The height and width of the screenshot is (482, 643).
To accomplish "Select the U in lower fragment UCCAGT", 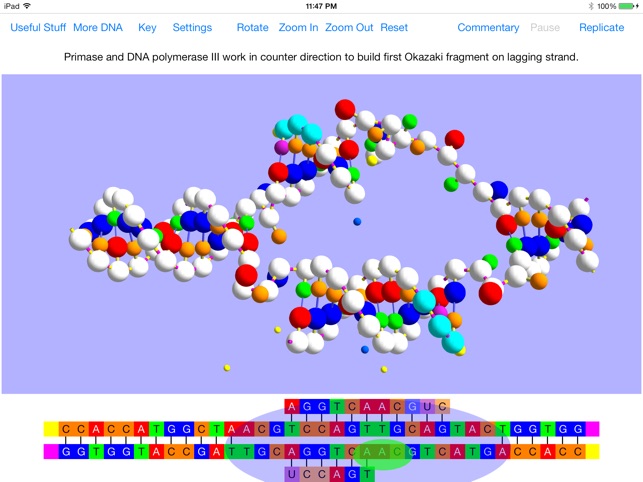I will coord(292,474).
